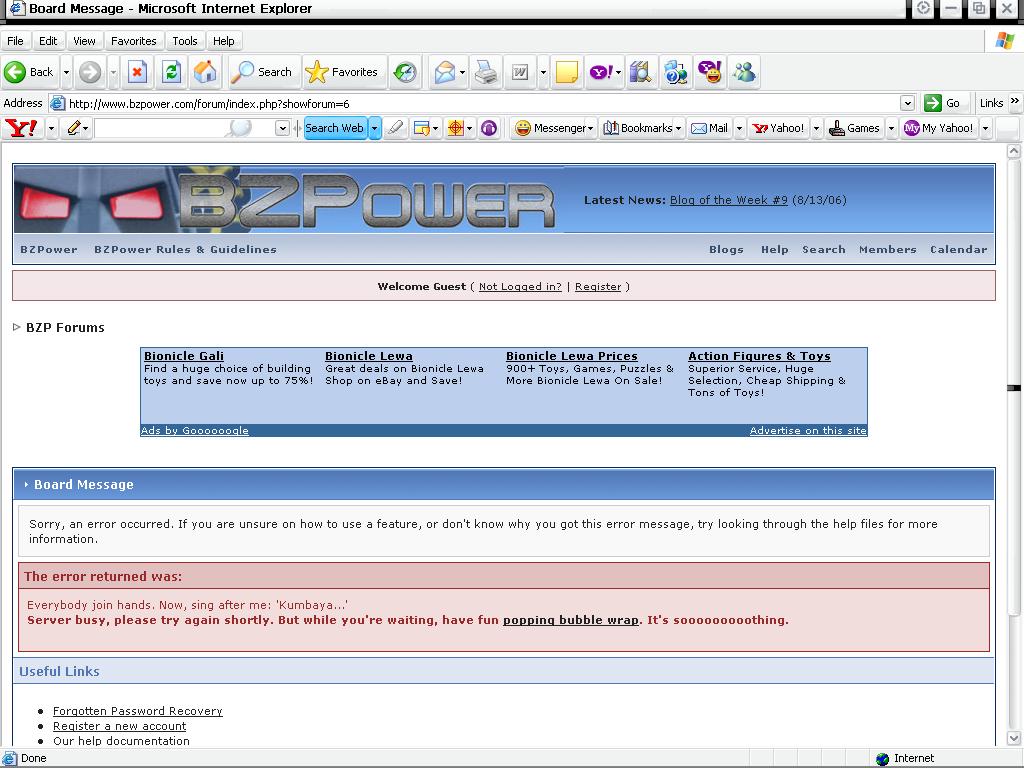Edit page with the Word icon
The image size is (1024, 768).
tap(520, 72)
